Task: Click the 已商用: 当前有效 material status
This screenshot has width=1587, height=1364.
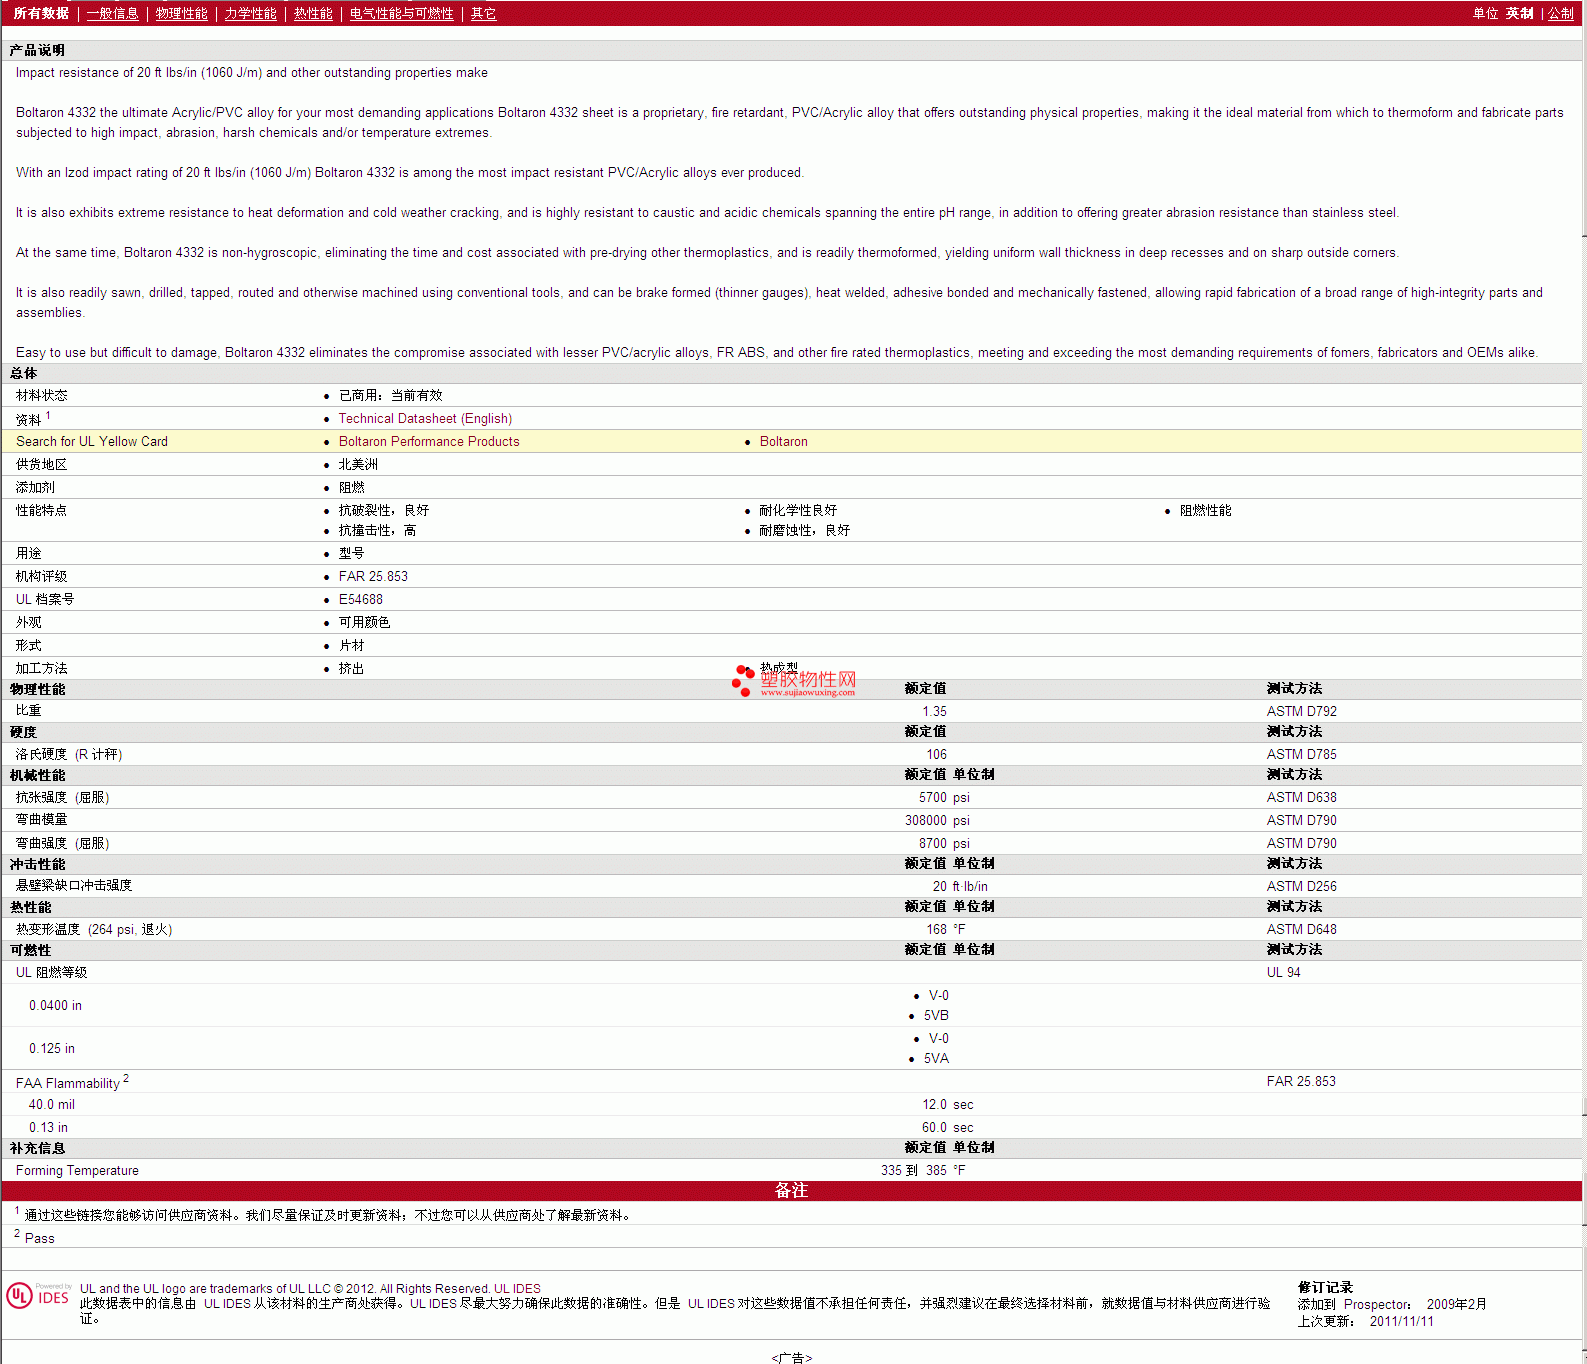Action: (390, 395)
